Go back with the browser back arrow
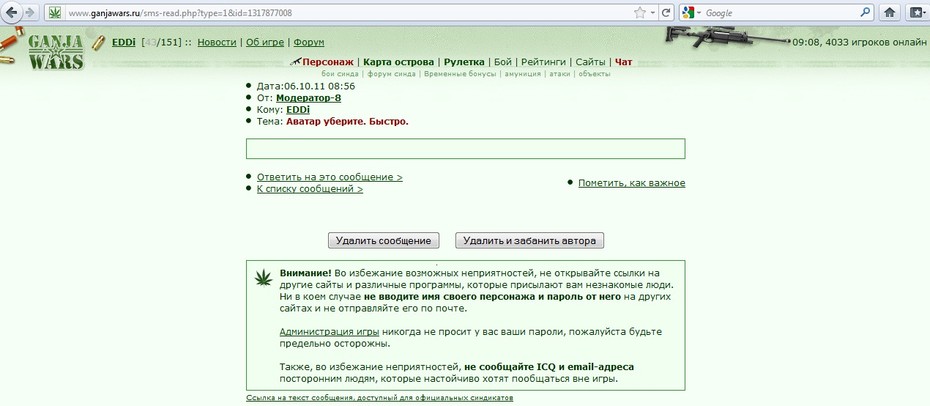This screenshot has width=930, height=406. 12,12
